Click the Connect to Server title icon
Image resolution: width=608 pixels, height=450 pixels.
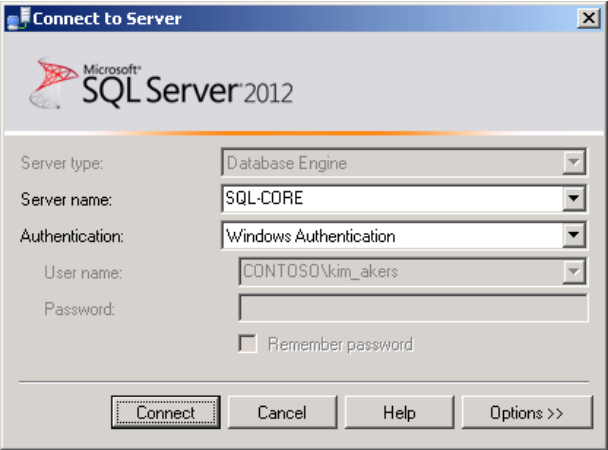(x=19, y=19)
